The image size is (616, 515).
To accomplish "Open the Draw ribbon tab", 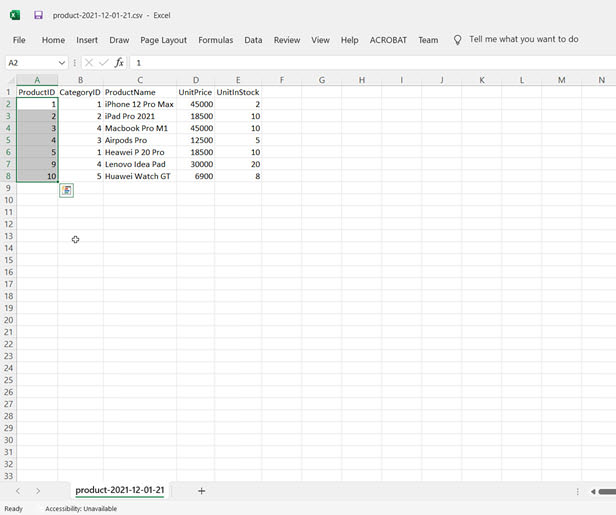I will pyautogui.click(x=119, y=40).
